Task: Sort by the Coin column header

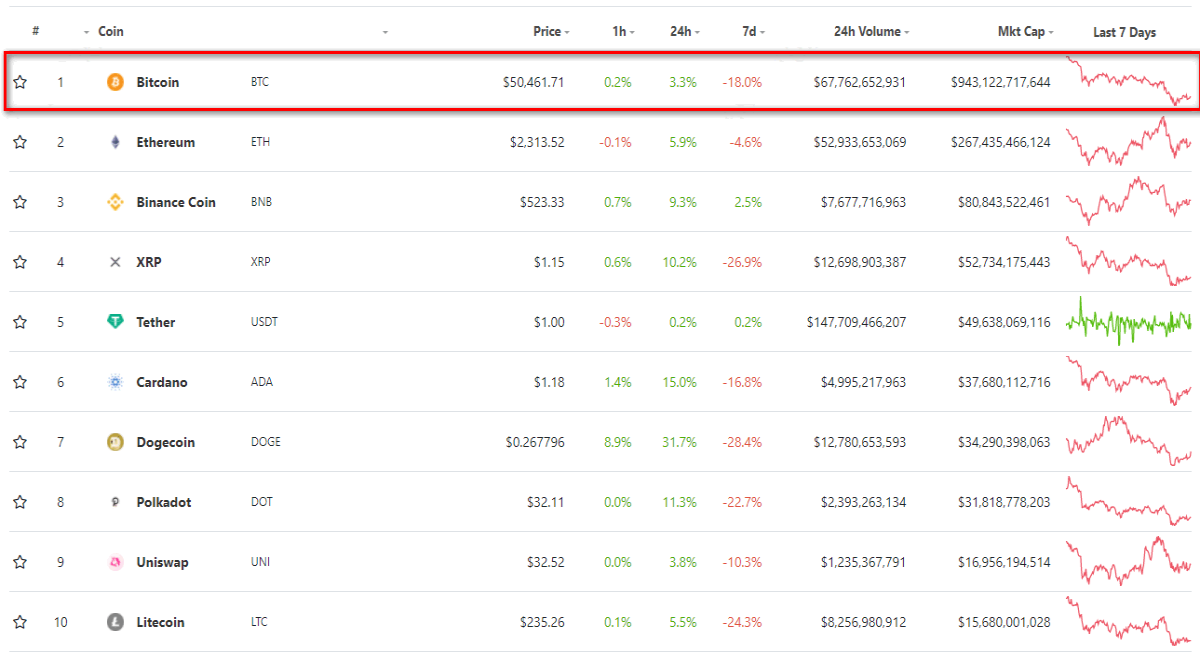Action: [x=111, y=32]
